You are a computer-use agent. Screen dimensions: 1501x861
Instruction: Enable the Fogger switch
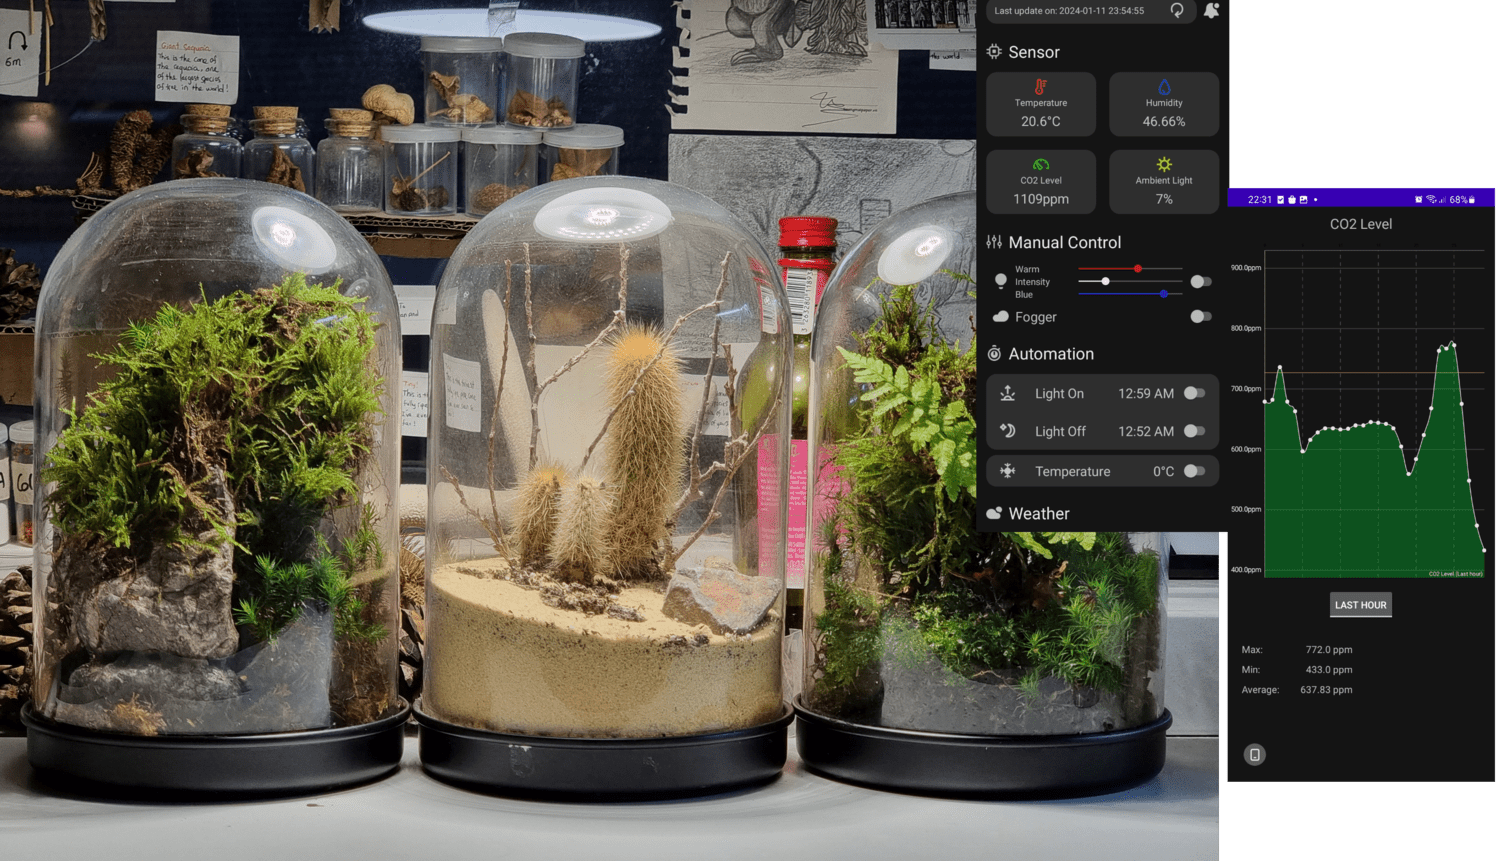(x=1200, y=317)
